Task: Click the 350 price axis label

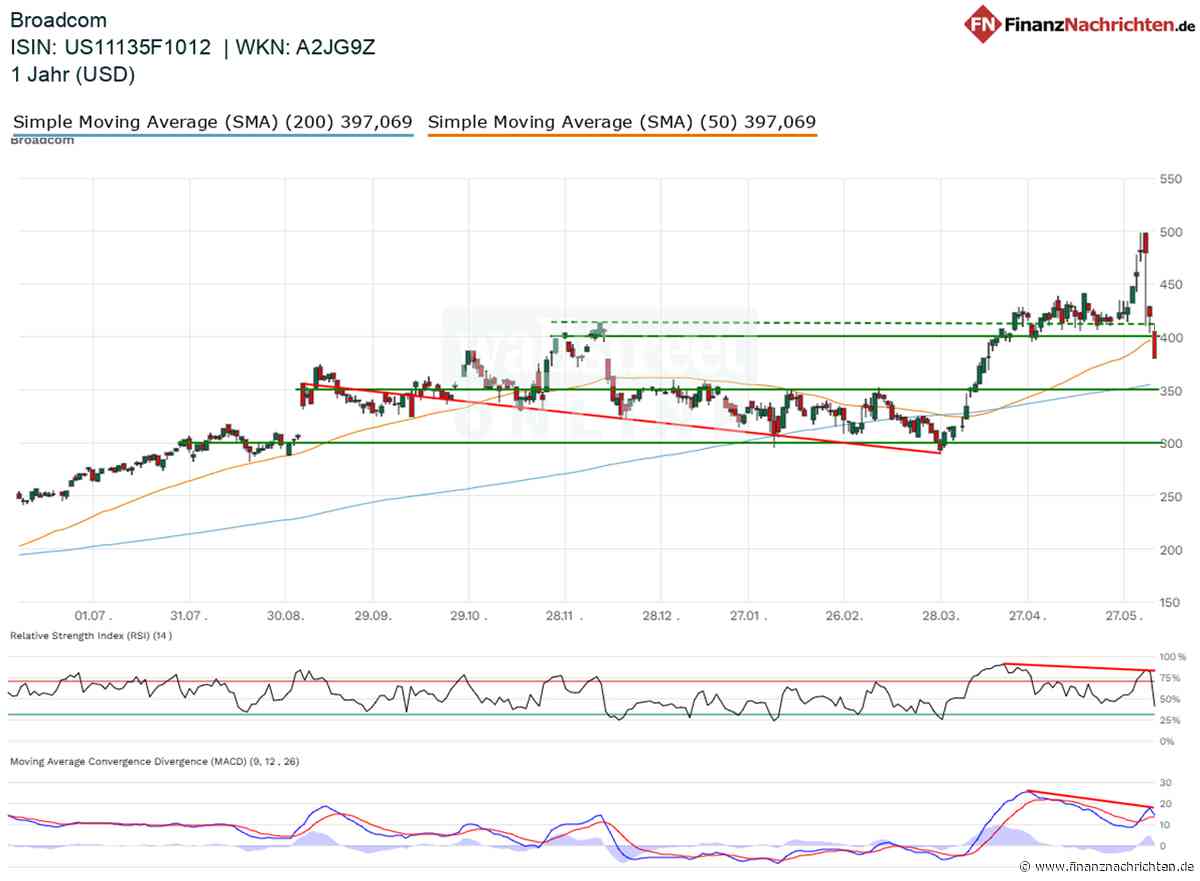Action: [x=1171, y=391]
